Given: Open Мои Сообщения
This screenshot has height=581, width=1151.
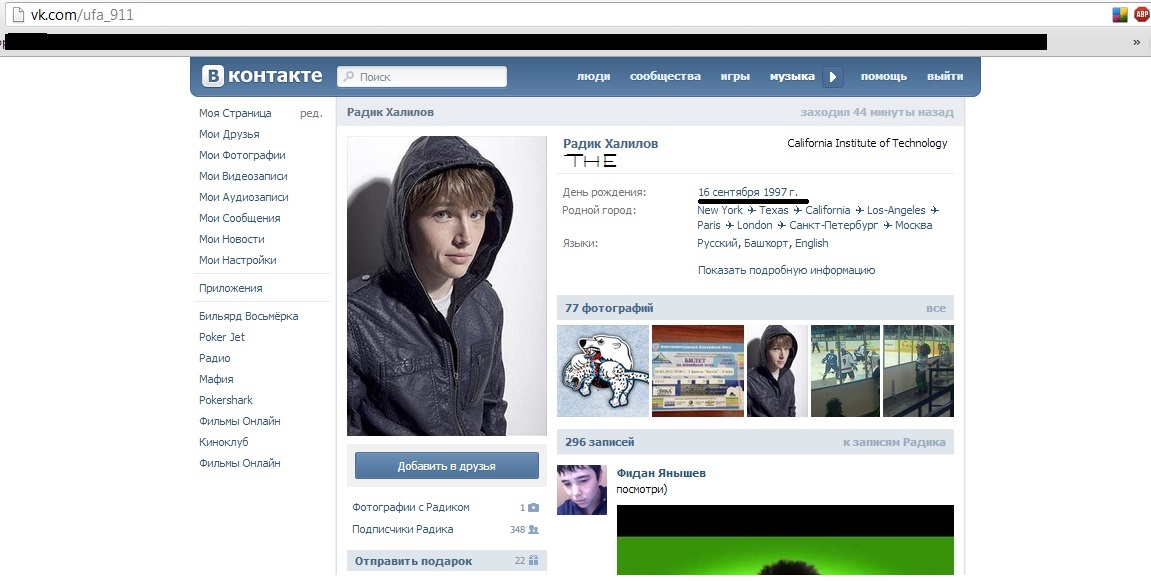Looking at the screenshot, I should coord(239,218).
